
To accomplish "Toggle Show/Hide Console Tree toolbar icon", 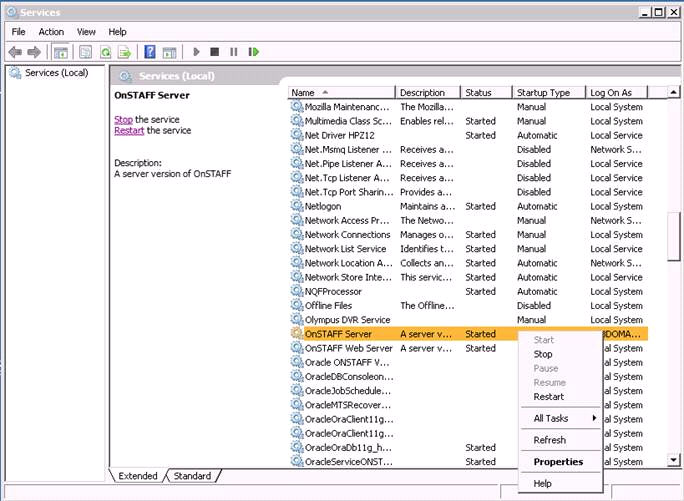I will [61, 52].
